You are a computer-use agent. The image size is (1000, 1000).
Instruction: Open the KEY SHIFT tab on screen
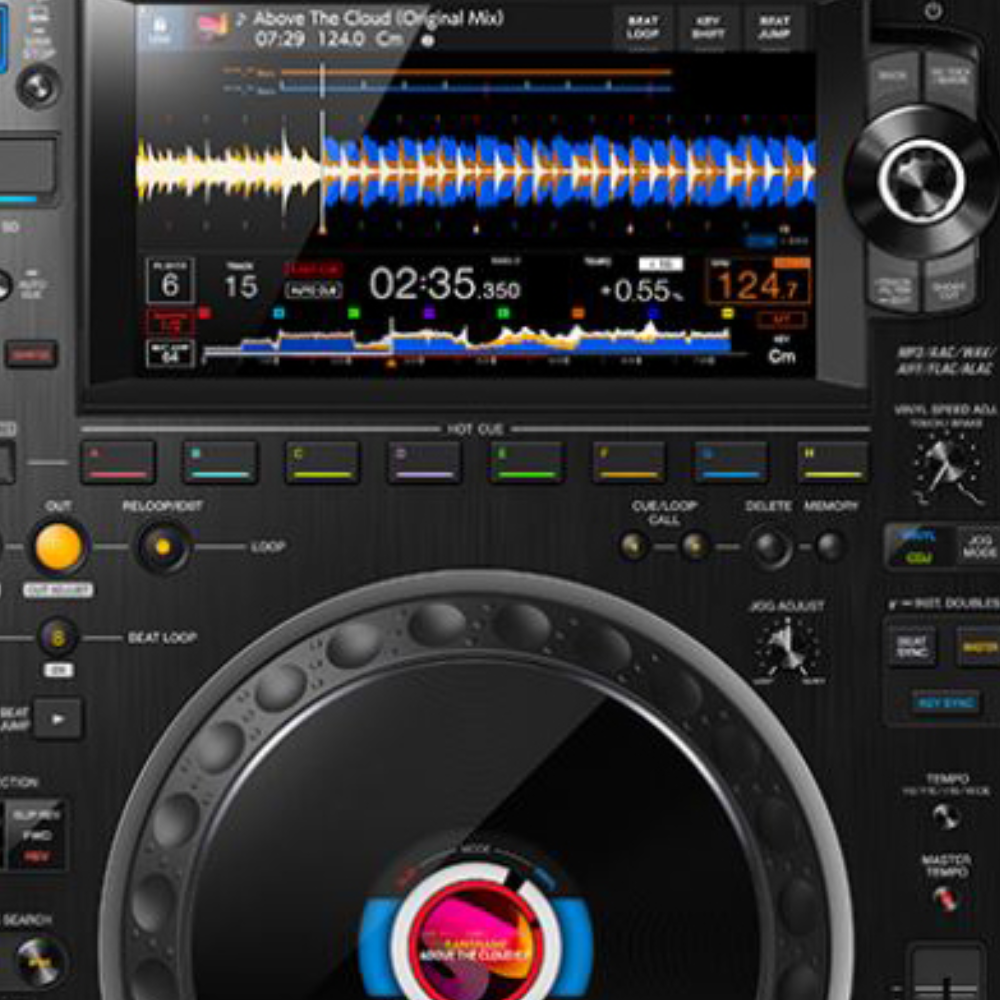[x=708, y=27]
